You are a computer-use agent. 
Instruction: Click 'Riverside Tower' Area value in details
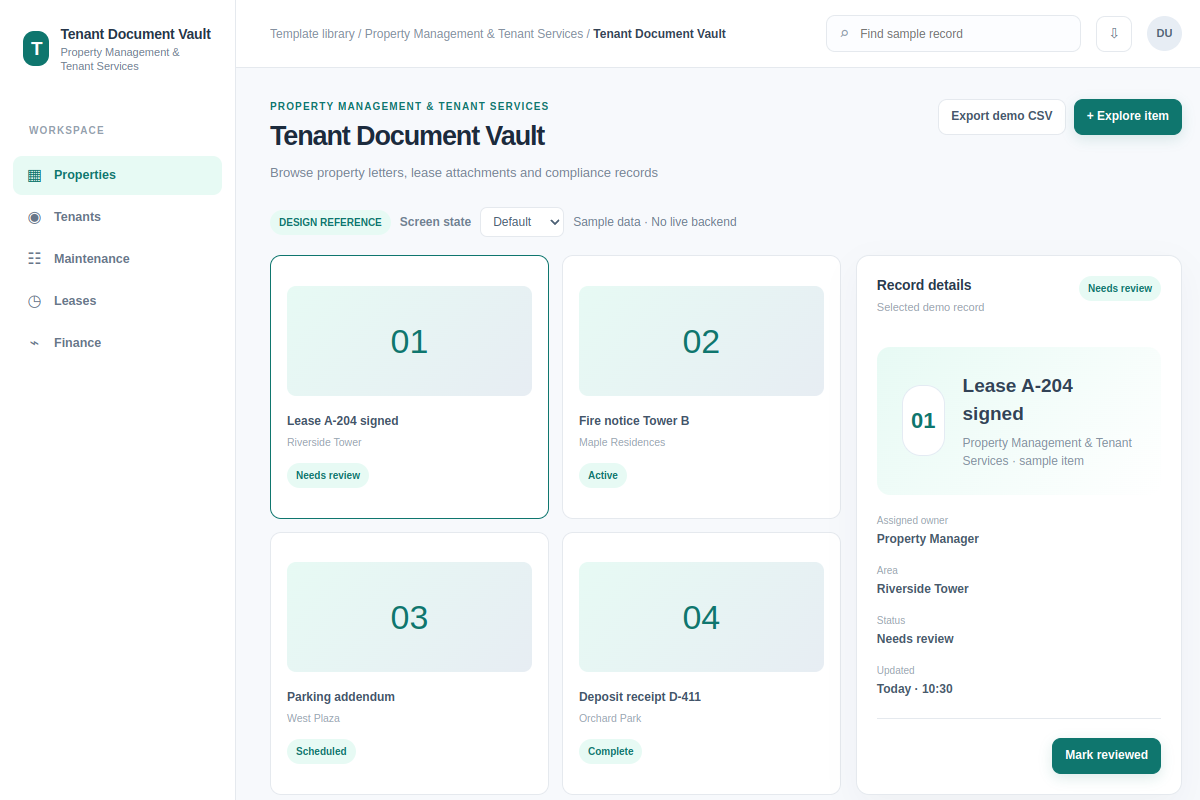(923, 589)
